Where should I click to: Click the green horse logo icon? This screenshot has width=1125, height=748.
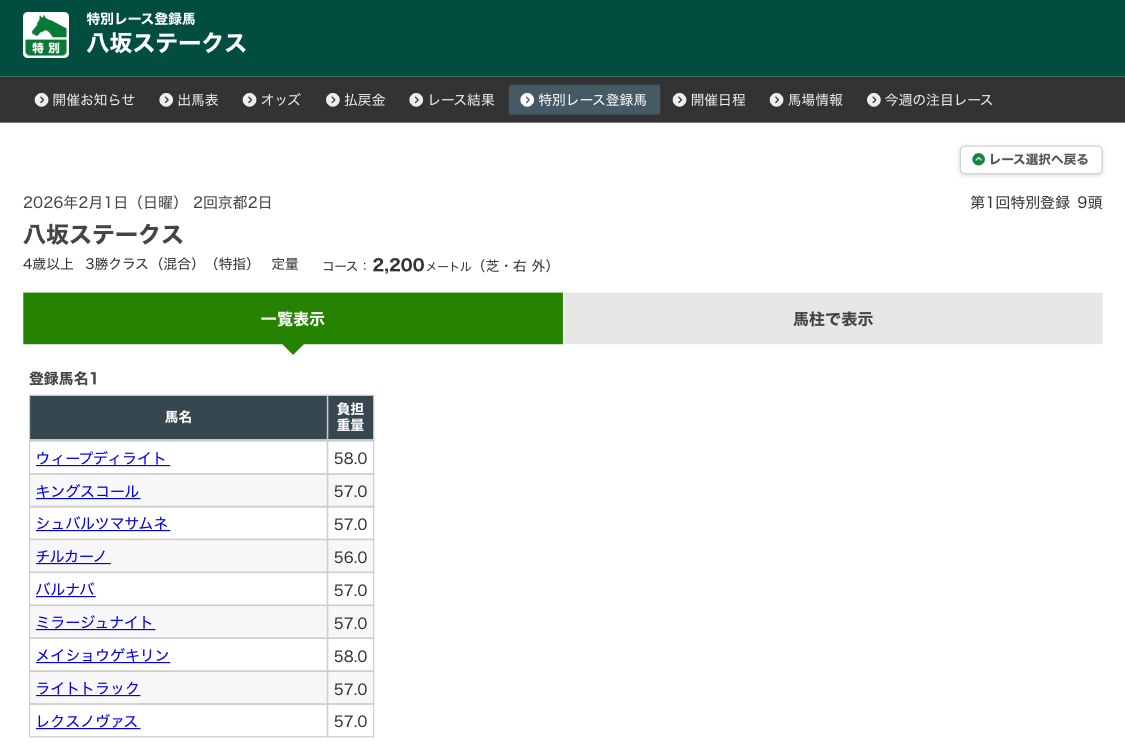[x=46, y=35]
